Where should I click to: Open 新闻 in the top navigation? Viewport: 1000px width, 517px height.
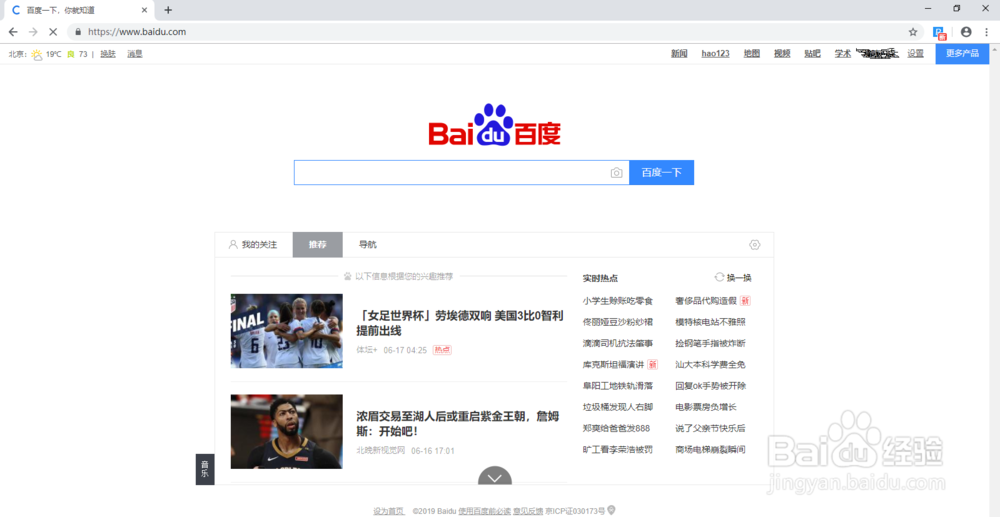coord(679,54)
